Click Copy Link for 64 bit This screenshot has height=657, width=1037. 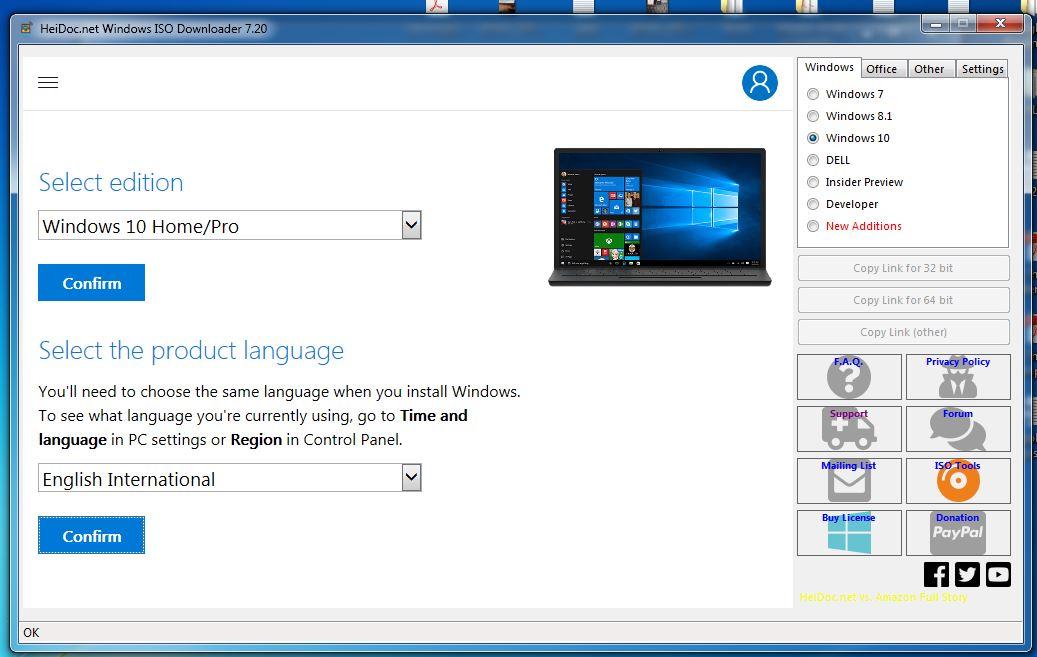click(x=903, y=300)
